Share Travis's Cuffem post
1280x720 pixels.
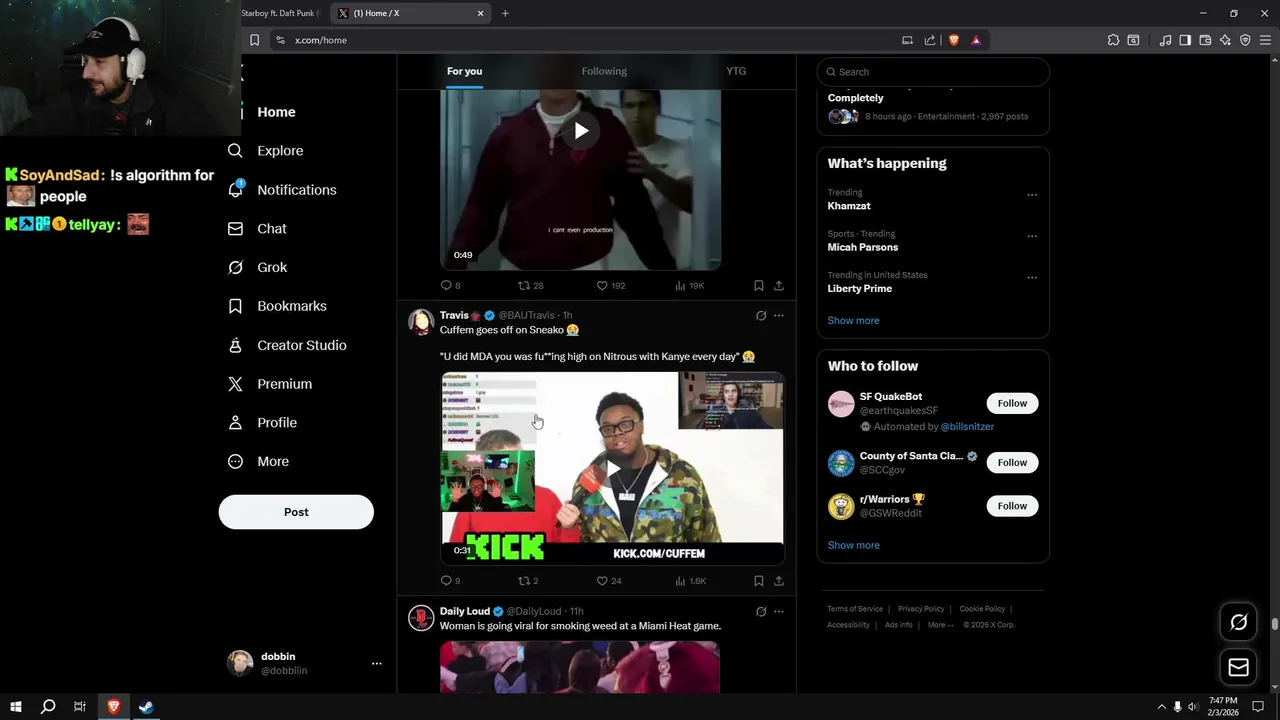click(x=779, y=581)
